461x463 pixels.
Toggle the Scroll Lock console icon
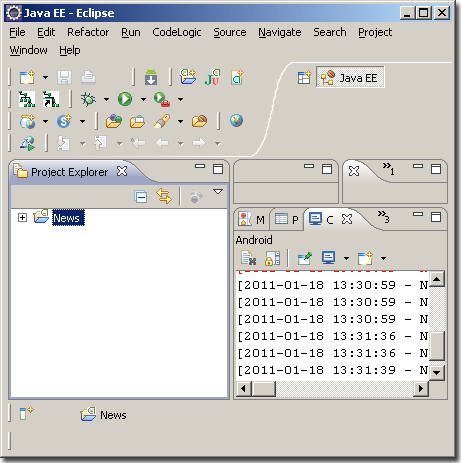click(273, 258)
